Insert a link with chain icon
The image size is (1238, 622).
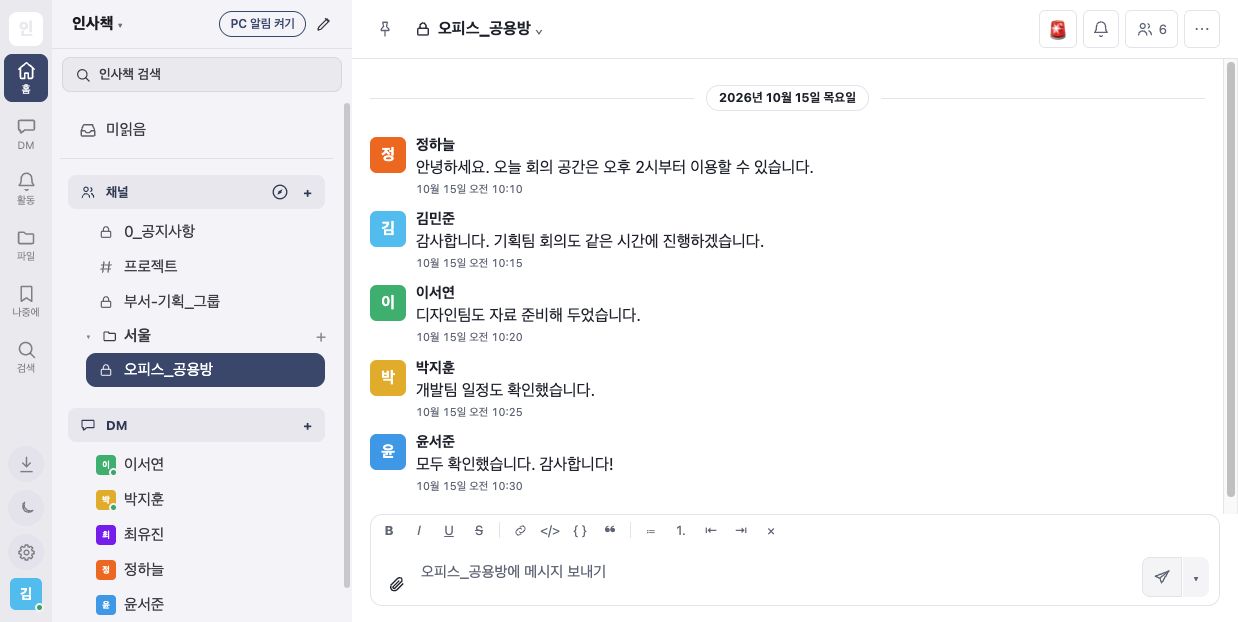click(x=520, y=531)
